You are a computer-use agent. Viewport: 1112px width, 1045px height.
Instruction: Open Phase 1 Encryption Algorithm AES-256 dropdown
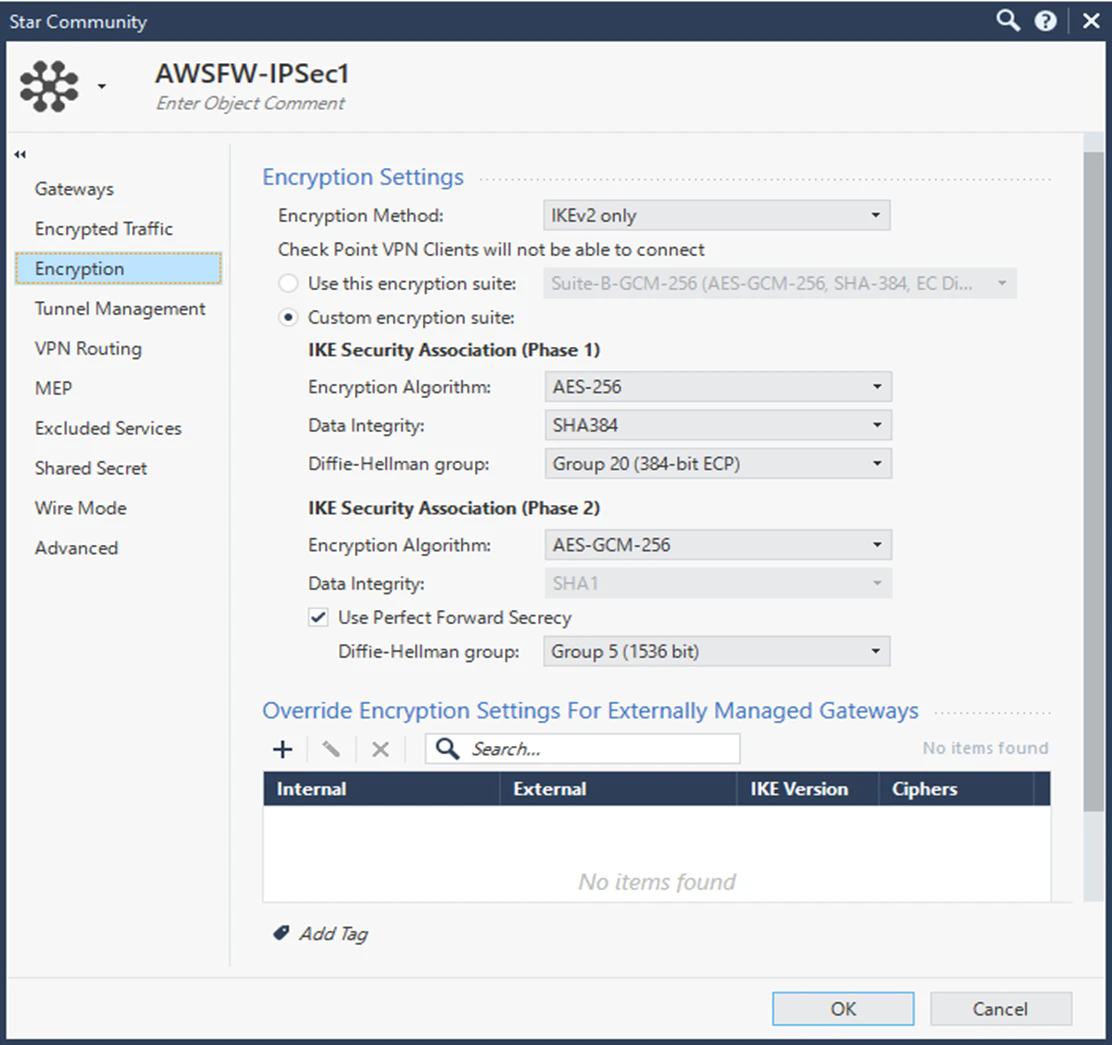[718, 387]
